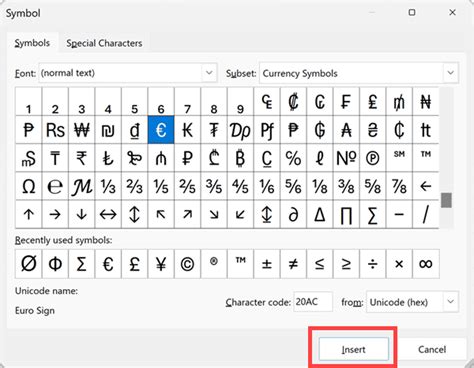Select the Colon ₡ currency symbol
This screenshot has width=474, height=368.
293,102
